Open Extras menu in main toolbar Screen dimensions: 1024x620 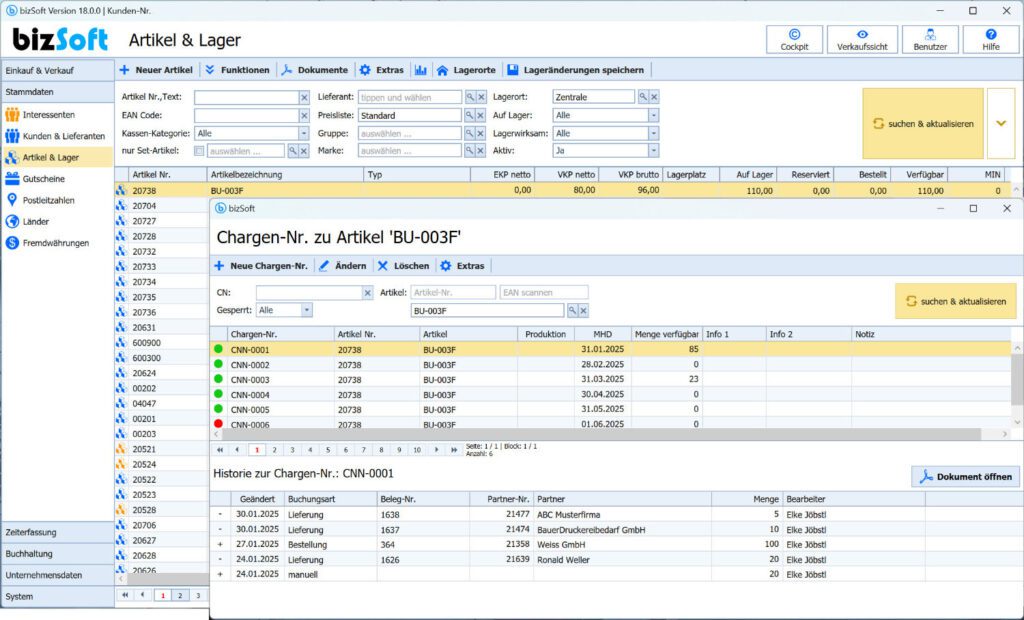[x=382, y=70]
